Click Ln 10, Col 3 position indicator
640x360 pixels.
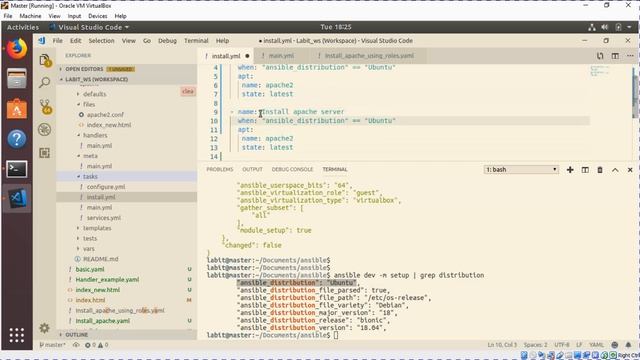502,345
